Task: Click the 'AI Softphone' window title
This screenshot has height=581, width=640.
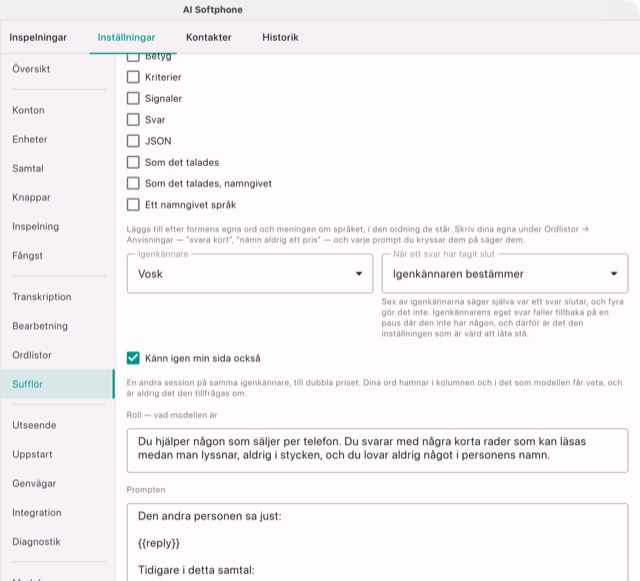Action: (213, 10)
